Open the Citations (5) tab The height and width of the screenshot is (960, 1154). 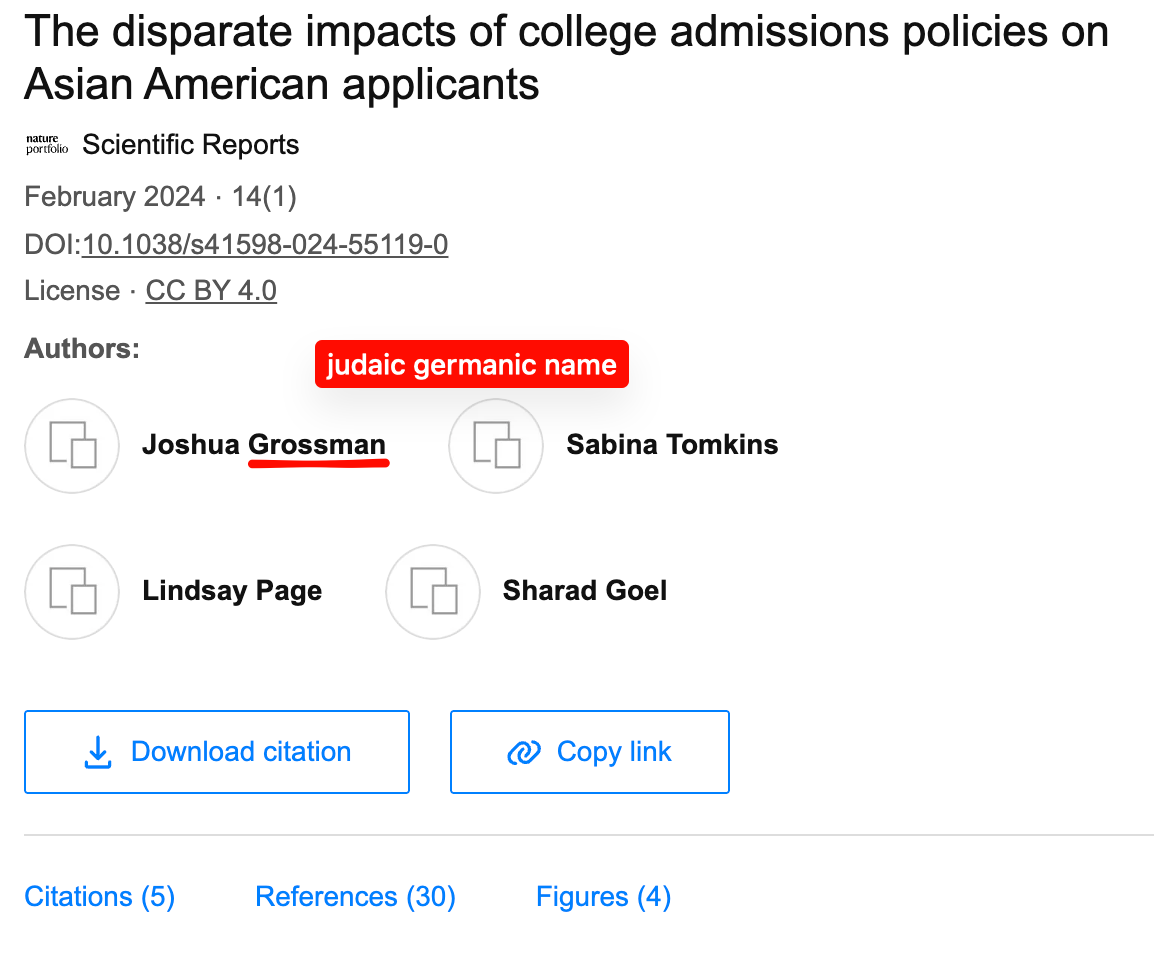[x=100, y=897]
